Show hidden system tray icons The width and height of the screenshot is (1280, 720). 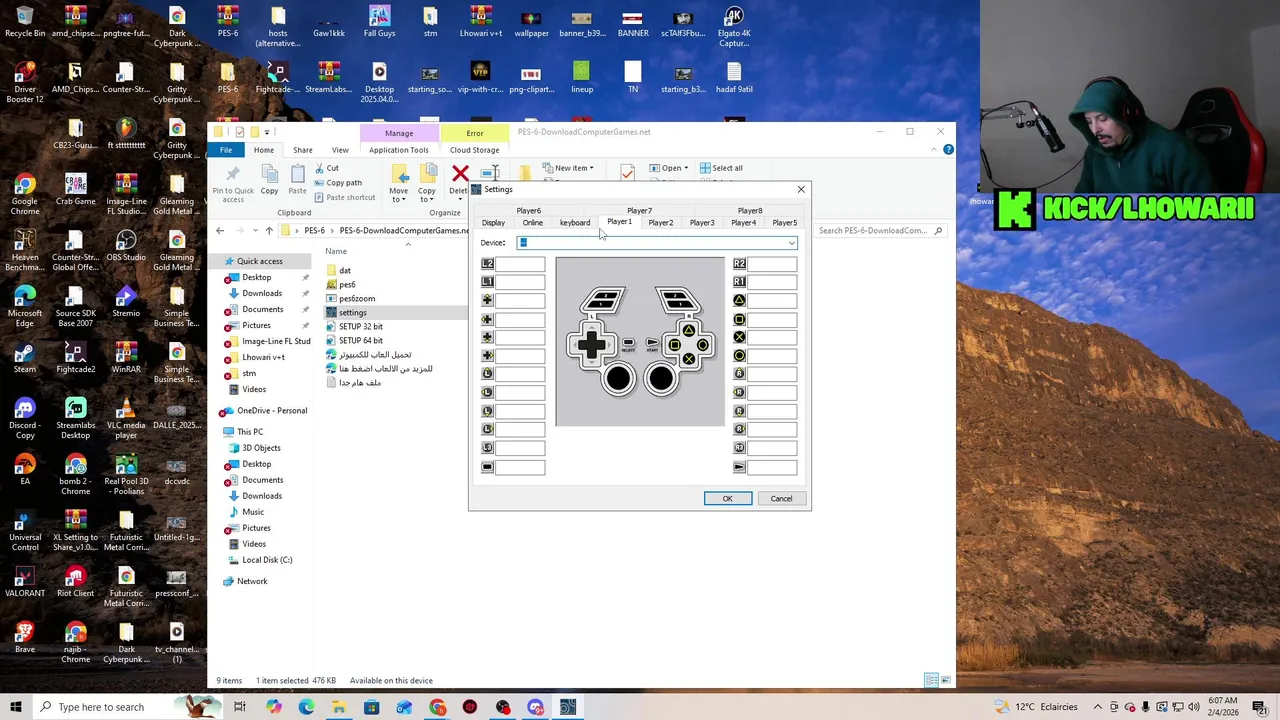1098,707
